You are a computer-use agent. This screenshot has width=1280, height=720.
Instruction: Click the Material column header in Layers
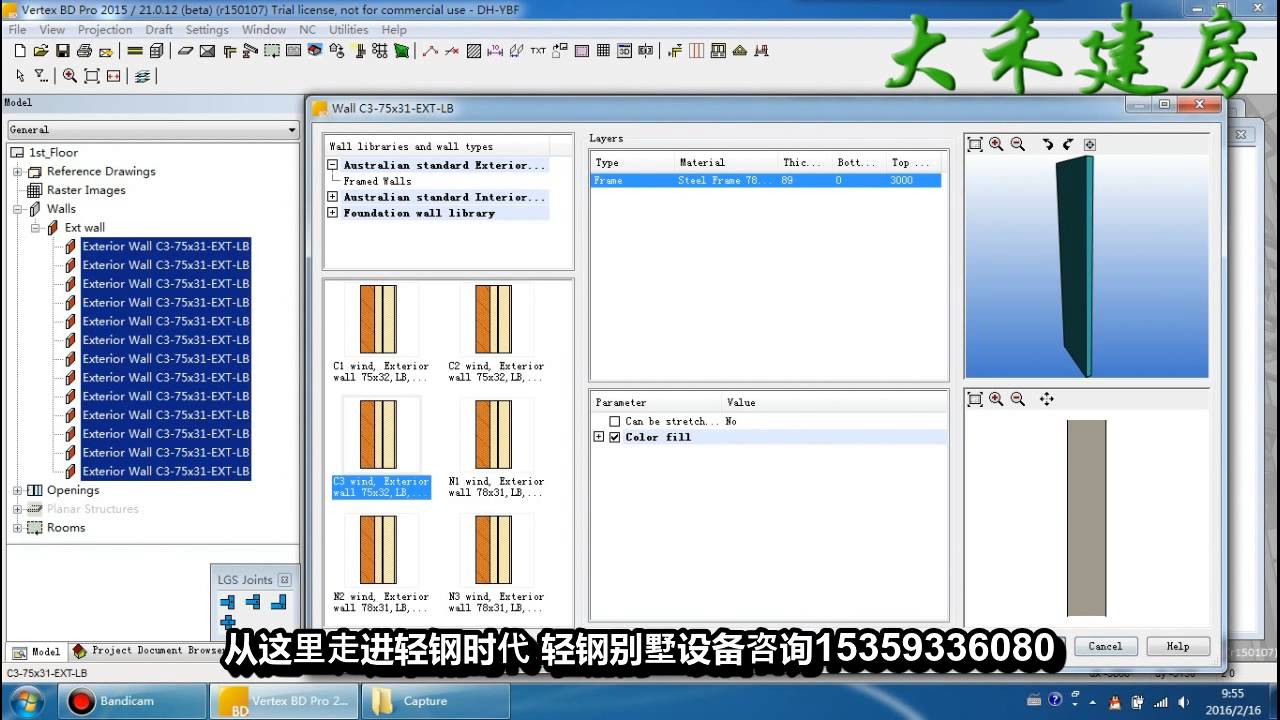727,162
